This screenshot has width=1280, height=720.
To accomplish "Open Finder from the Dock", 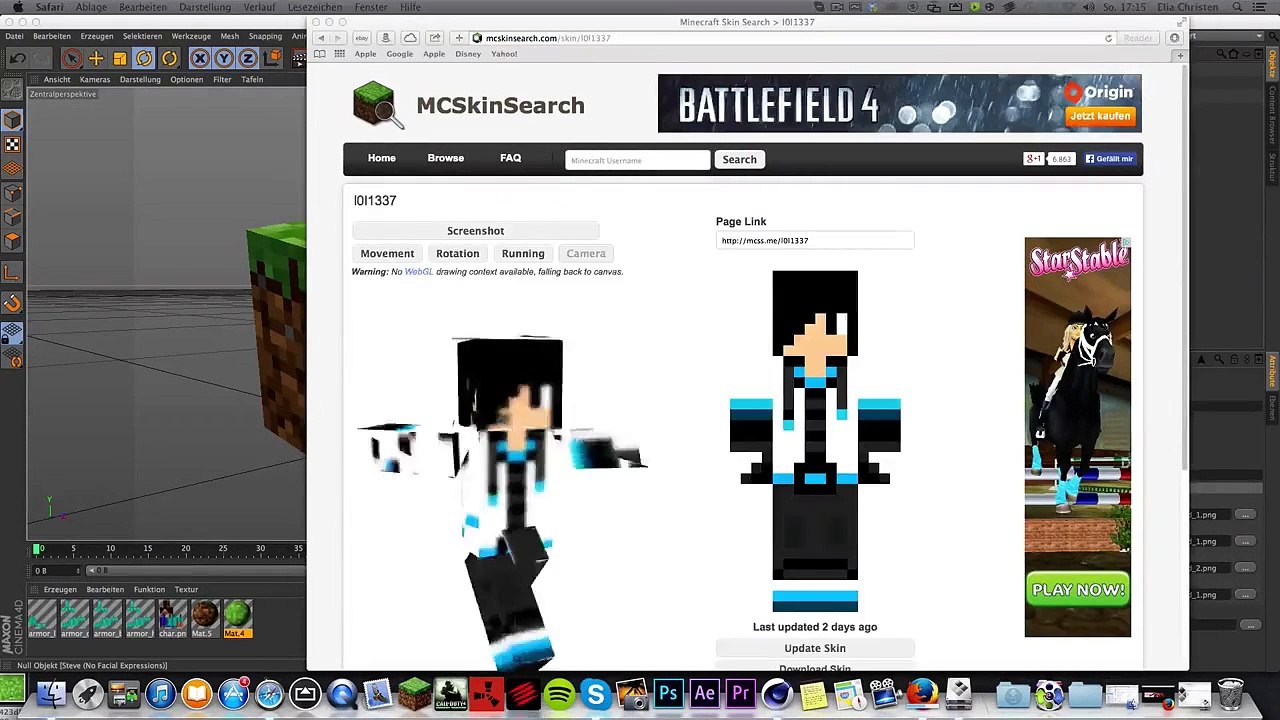I will click(x=51, y=693).
